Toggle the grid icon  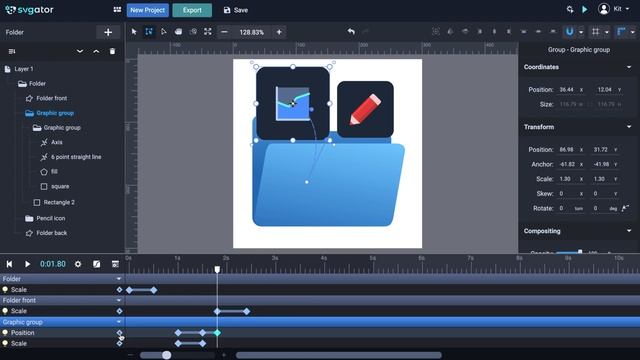pos(596,31)
